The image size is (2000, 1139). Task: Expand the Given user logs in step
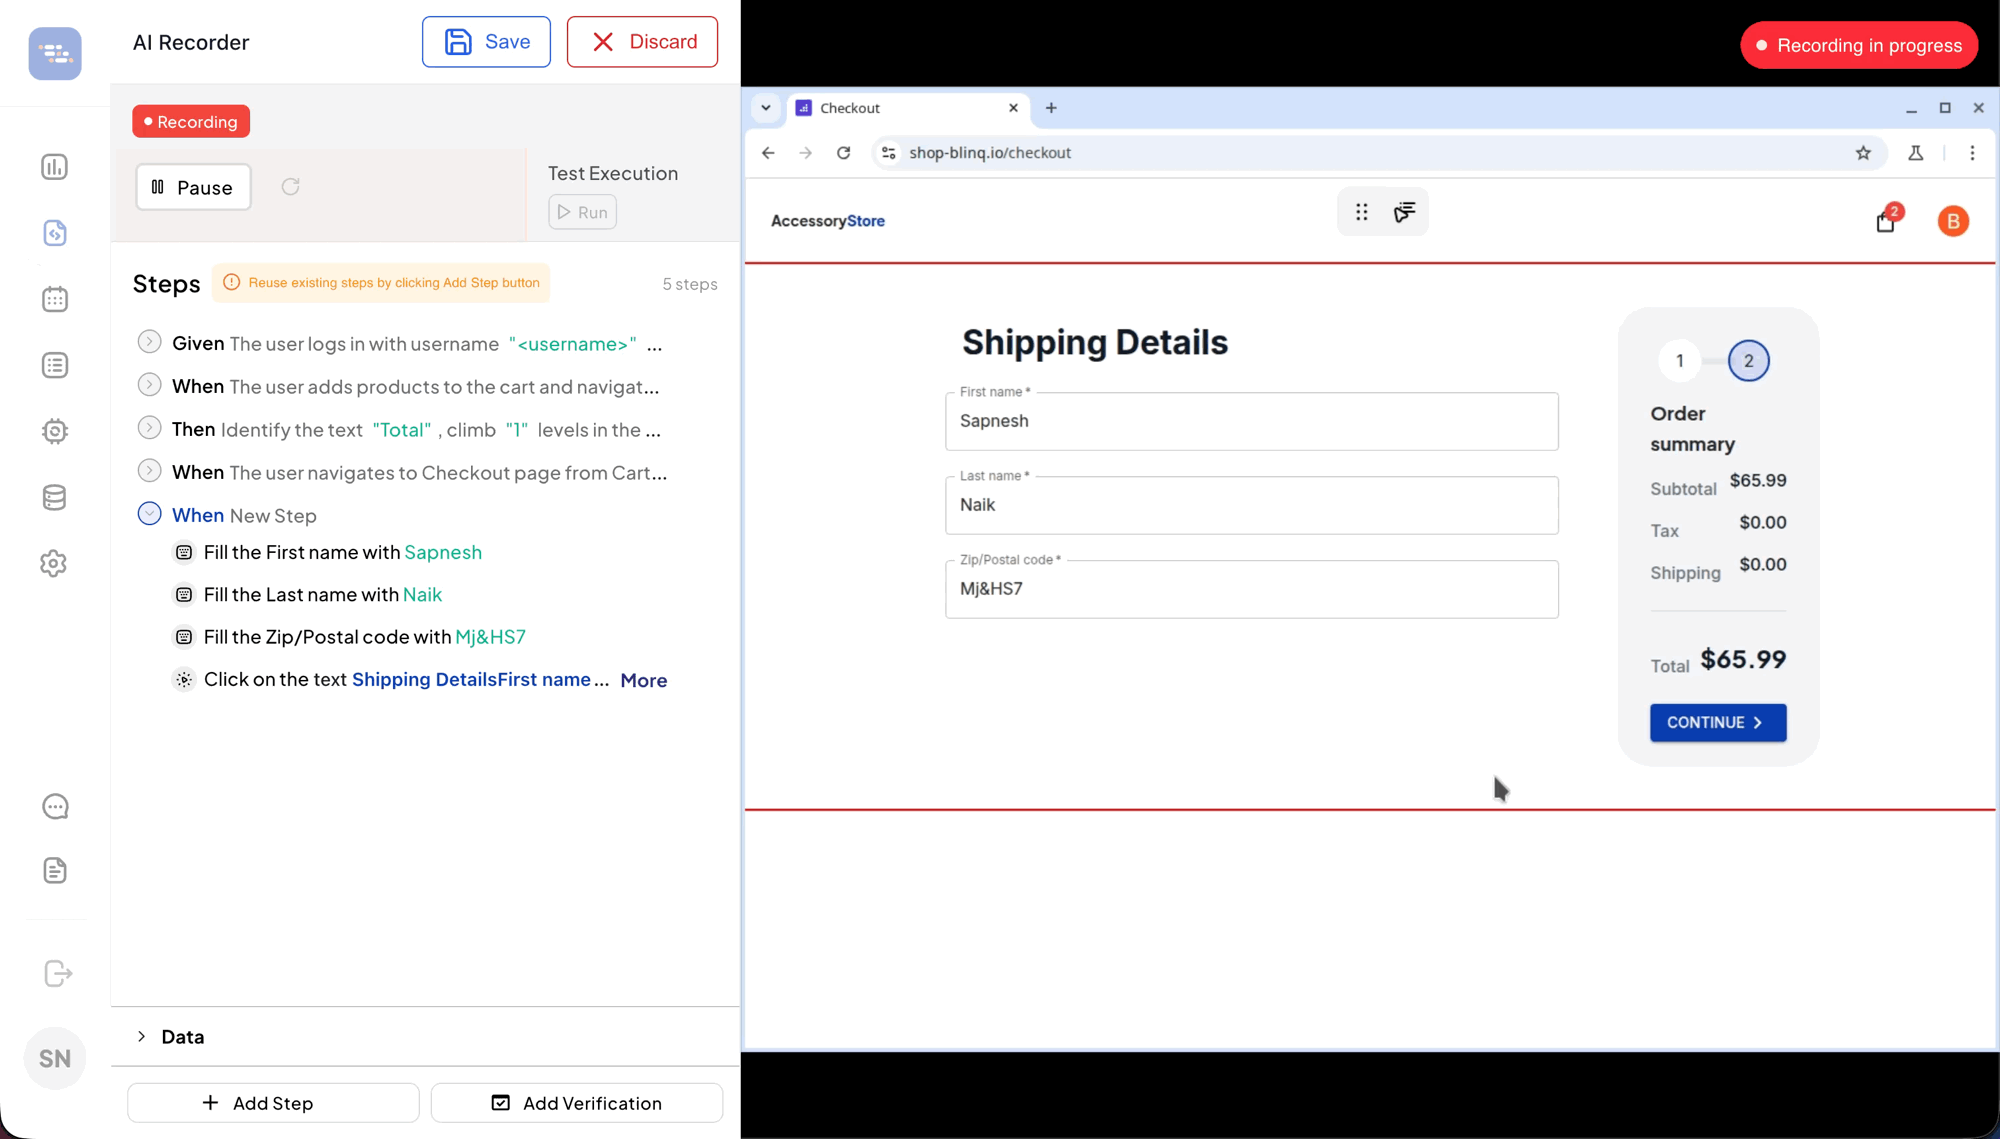(149, 342)
